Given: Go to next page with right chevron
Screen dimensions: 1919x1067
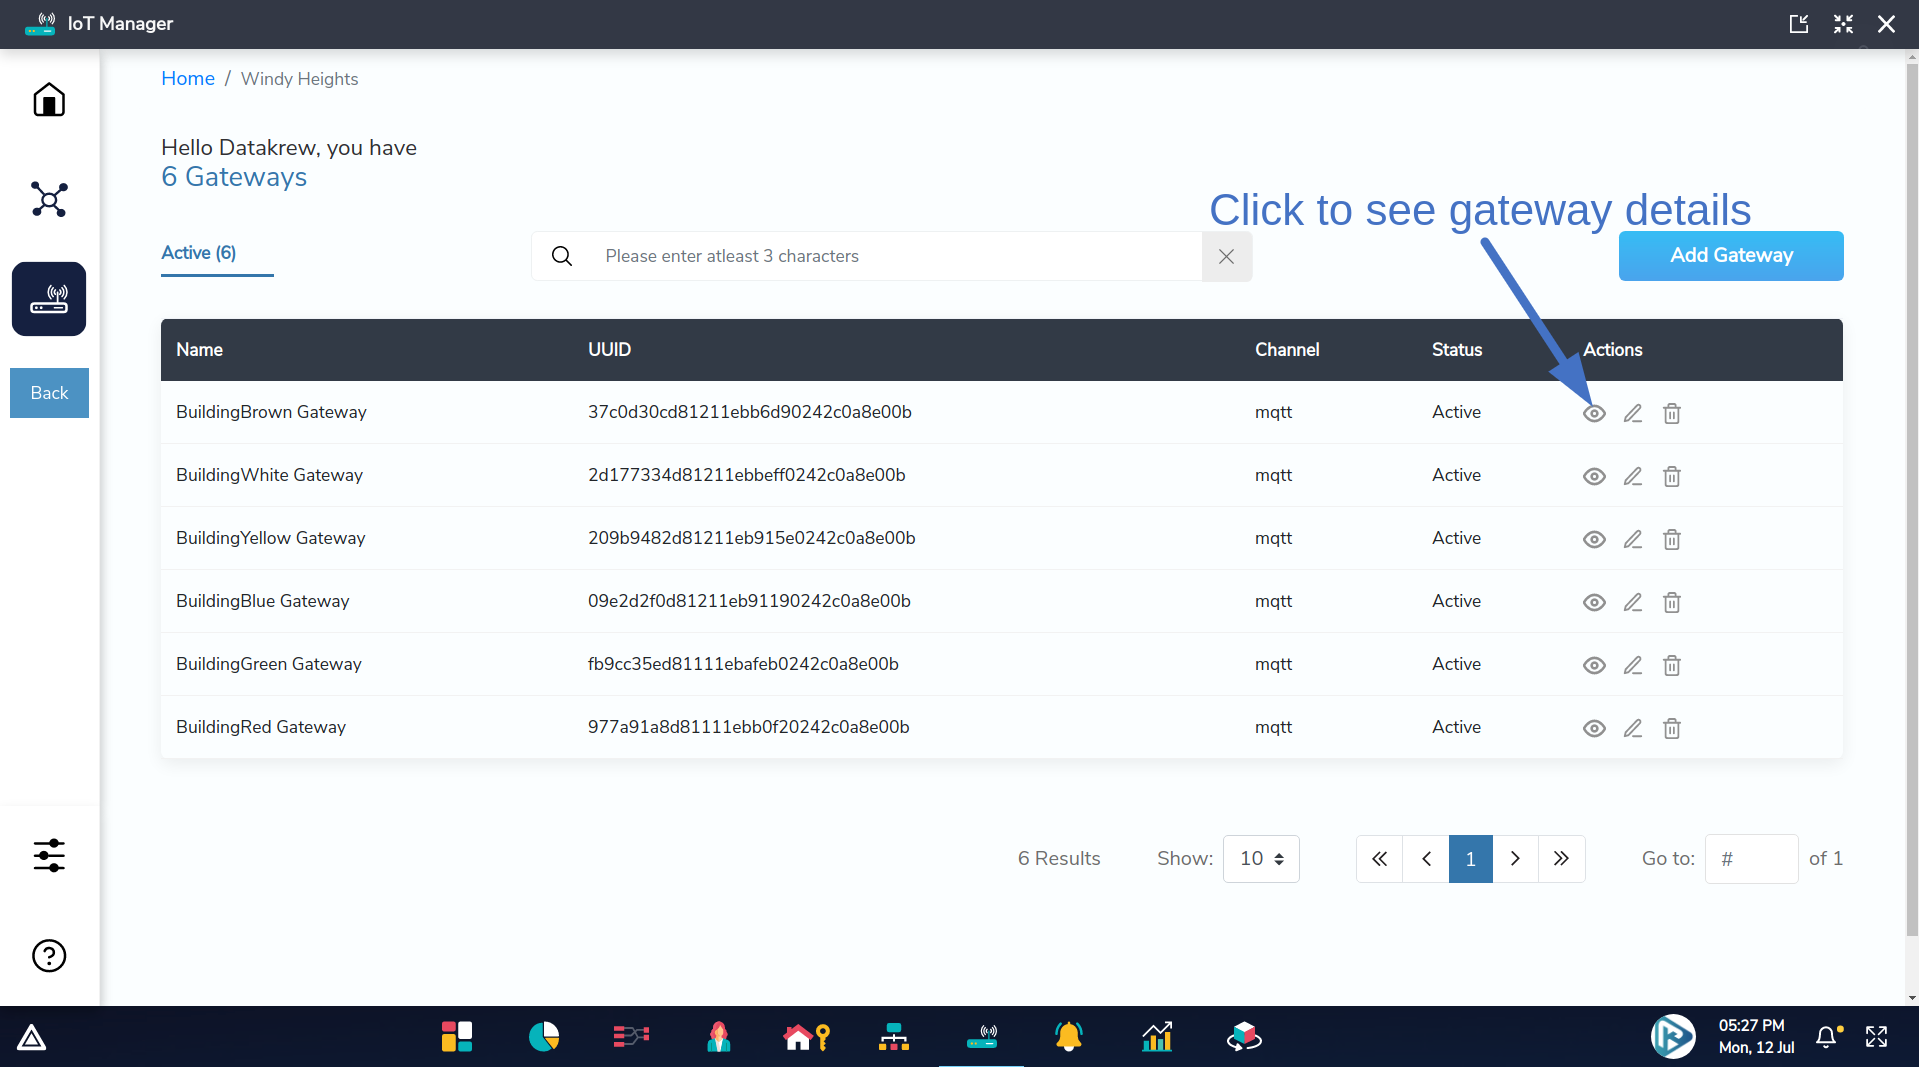Looking at the screenshot, I should [1515, 859].
